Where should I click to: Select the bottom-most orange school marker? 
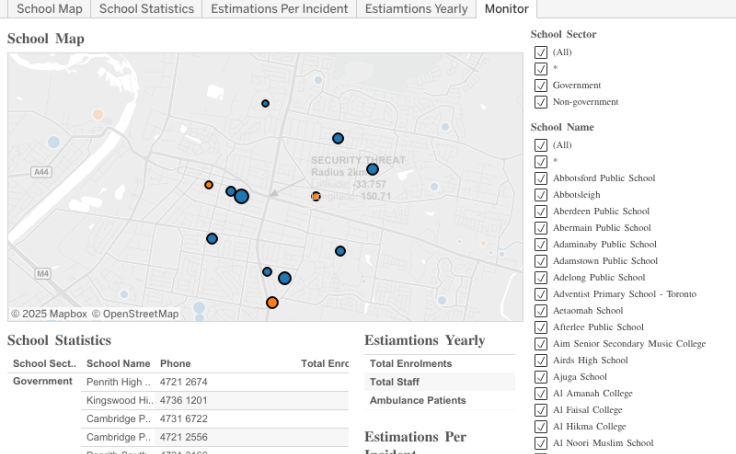coord(272,302)
